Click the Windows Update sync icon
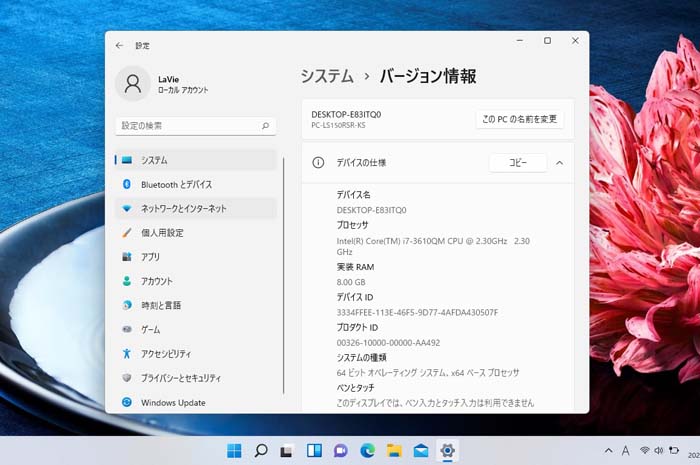This screenshot has width=700, height=465. (127, 402)
